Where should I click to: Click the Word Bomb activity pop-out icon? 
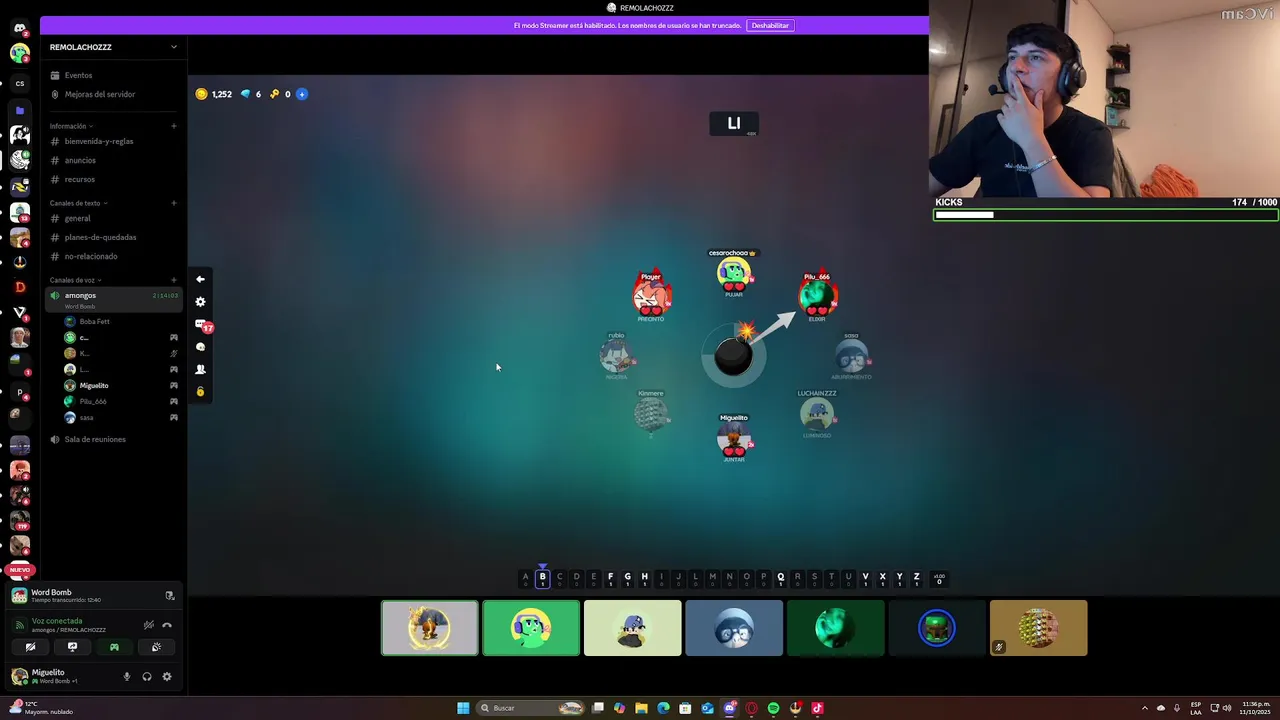(170, 595)
